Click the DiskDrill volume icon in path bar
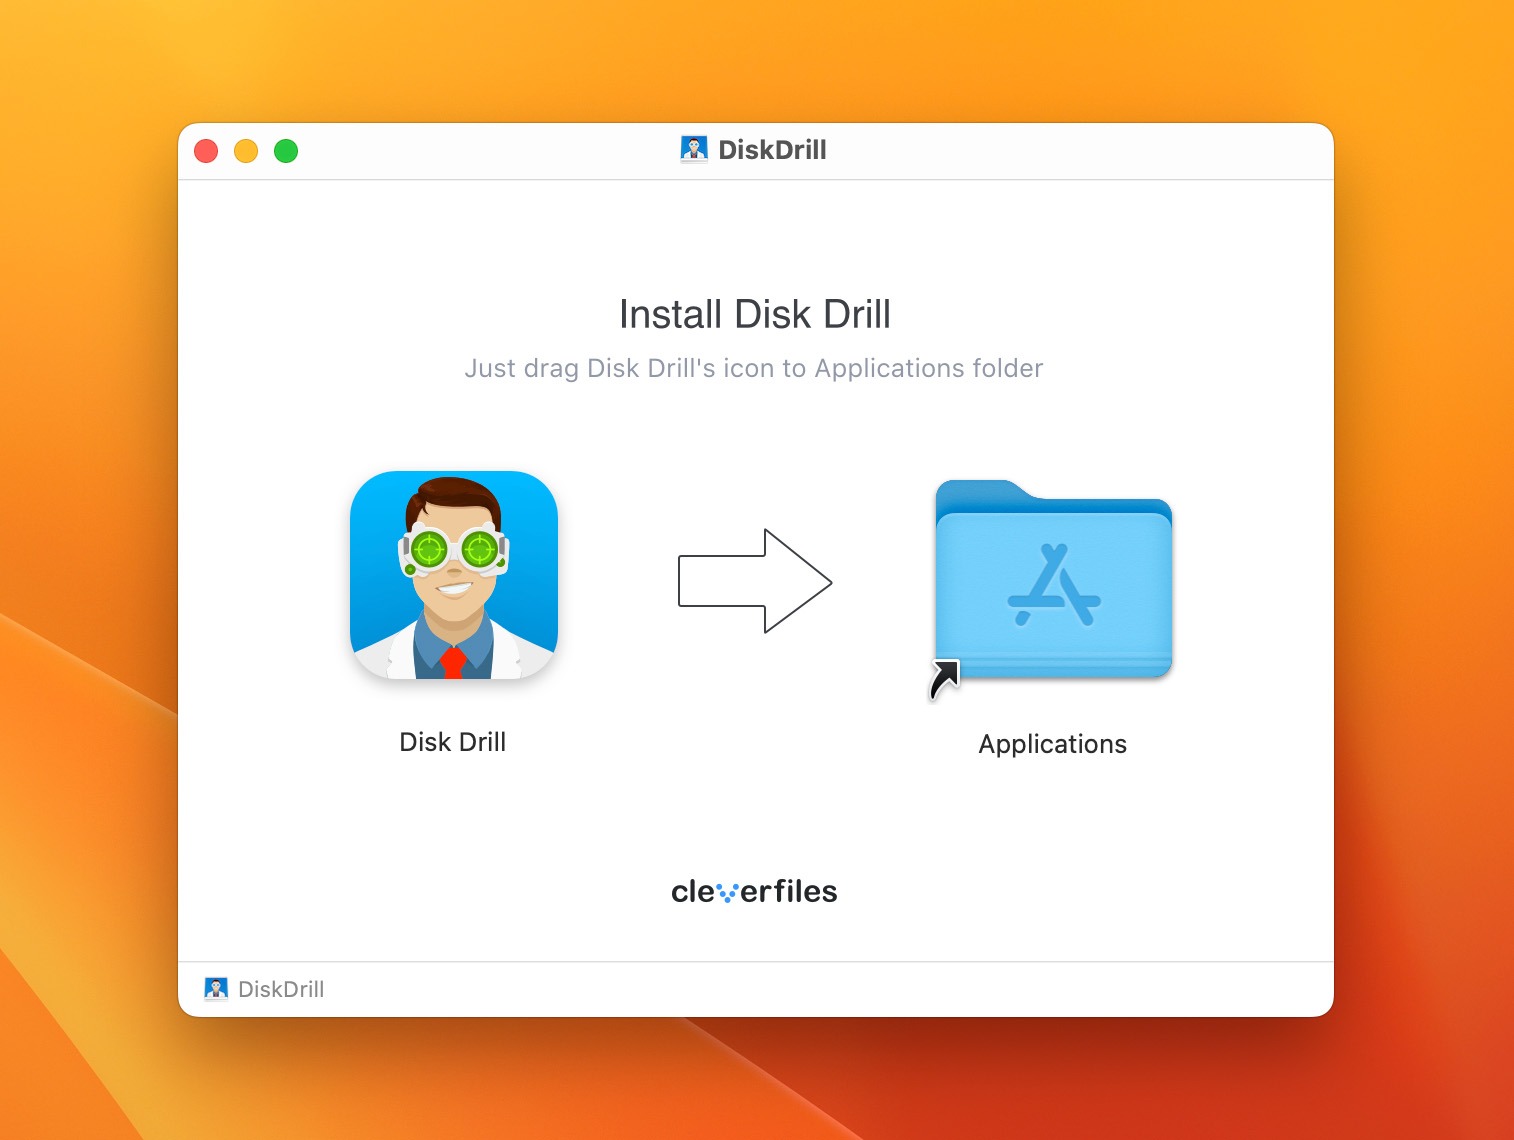The width and height of the screenshot is (1514, 1140). (x=216, y=989)
